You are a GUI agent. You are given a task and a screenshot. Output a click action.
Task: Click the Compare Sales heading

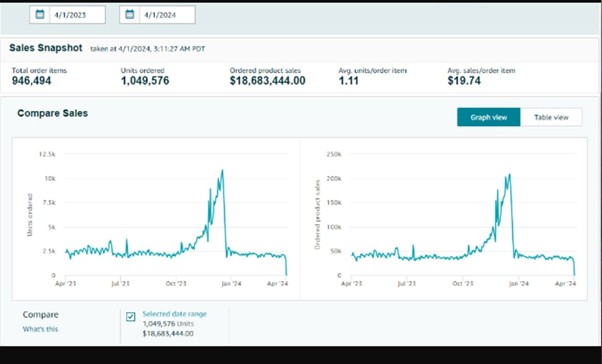pos(53,113)
